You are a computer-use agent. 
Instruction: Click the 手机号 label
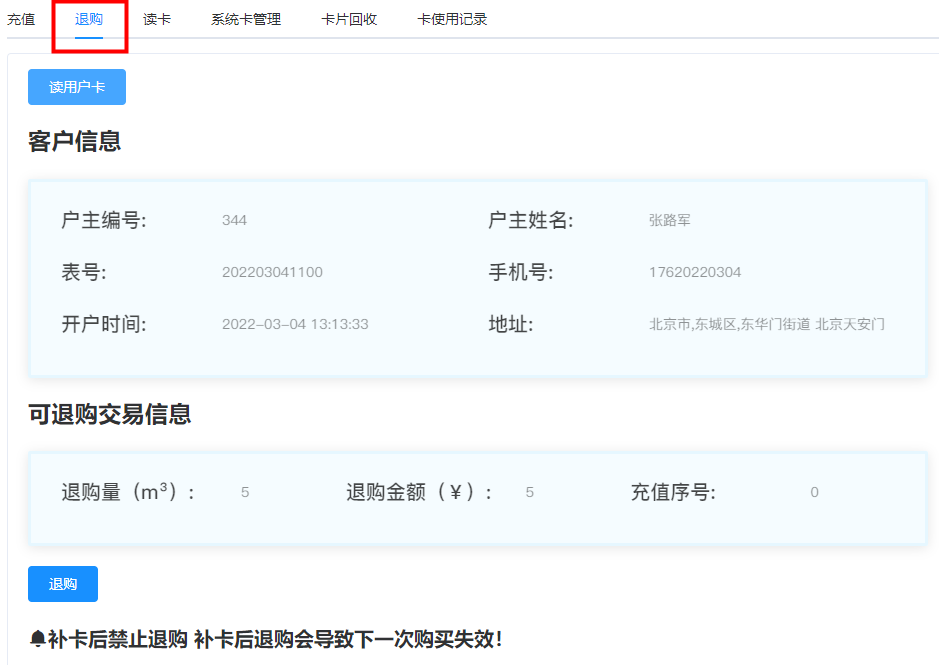(x=521, y=272)
